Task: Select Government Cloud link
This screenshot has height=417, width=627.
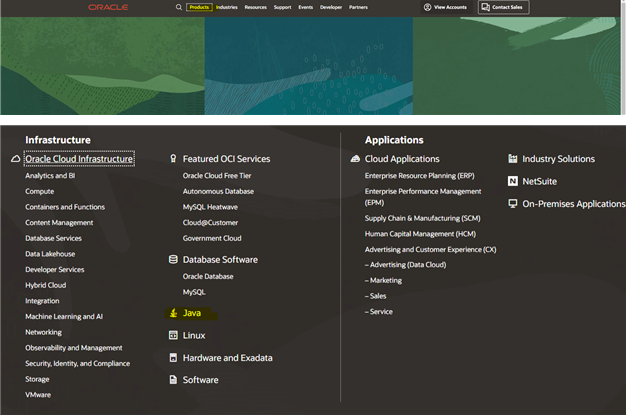Action: coord(212,238)
